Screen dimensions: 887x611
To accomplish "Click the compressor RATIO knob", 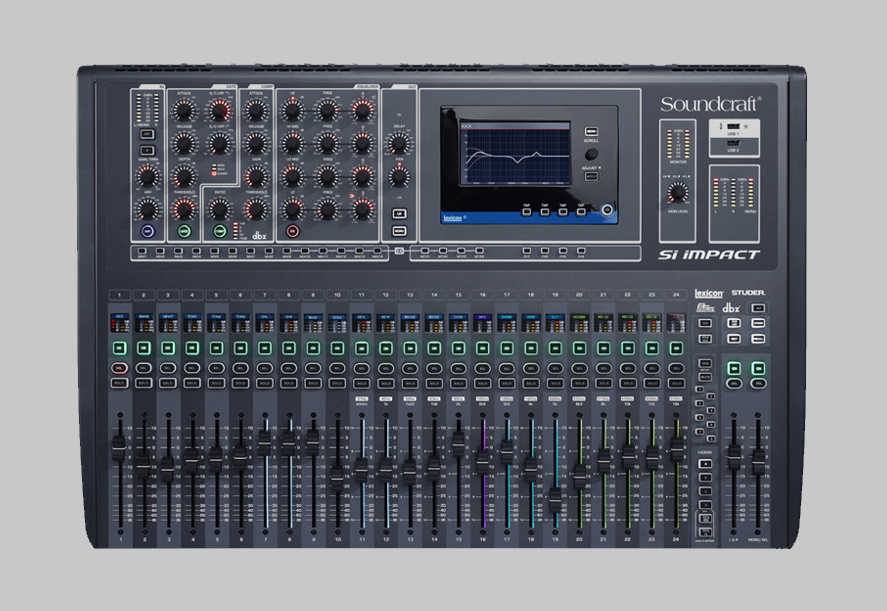I will (220, 209).
